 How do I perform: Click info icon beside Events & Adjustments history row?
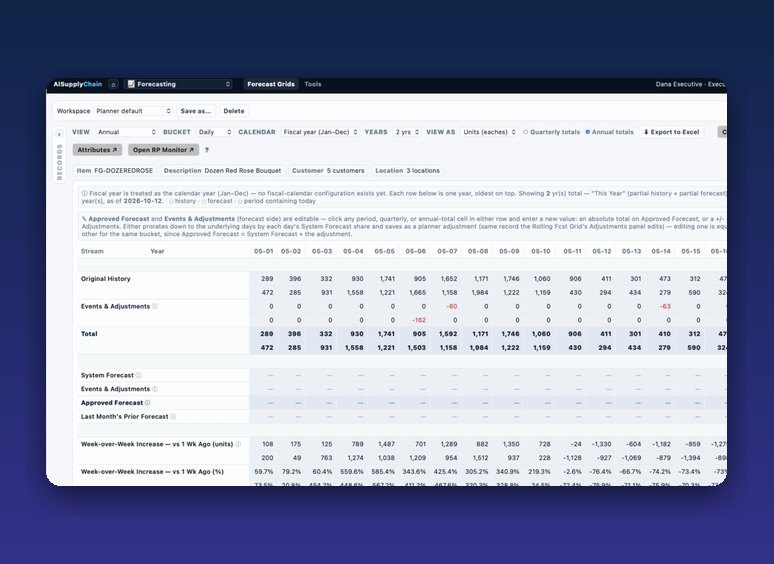(155, 306)
